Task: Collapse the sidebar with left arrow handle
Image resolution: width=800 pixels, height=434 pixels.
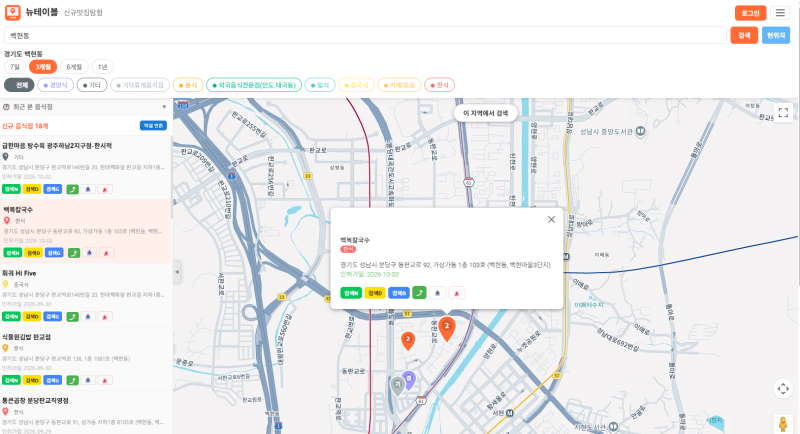Action: coord(177,271)
